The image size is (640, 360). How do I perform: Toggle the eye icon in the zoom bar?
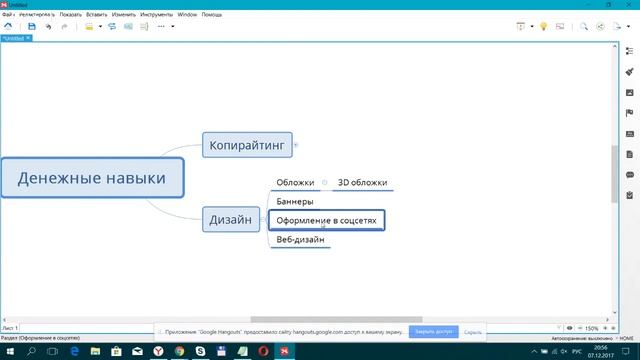click(x=569, y=328)
